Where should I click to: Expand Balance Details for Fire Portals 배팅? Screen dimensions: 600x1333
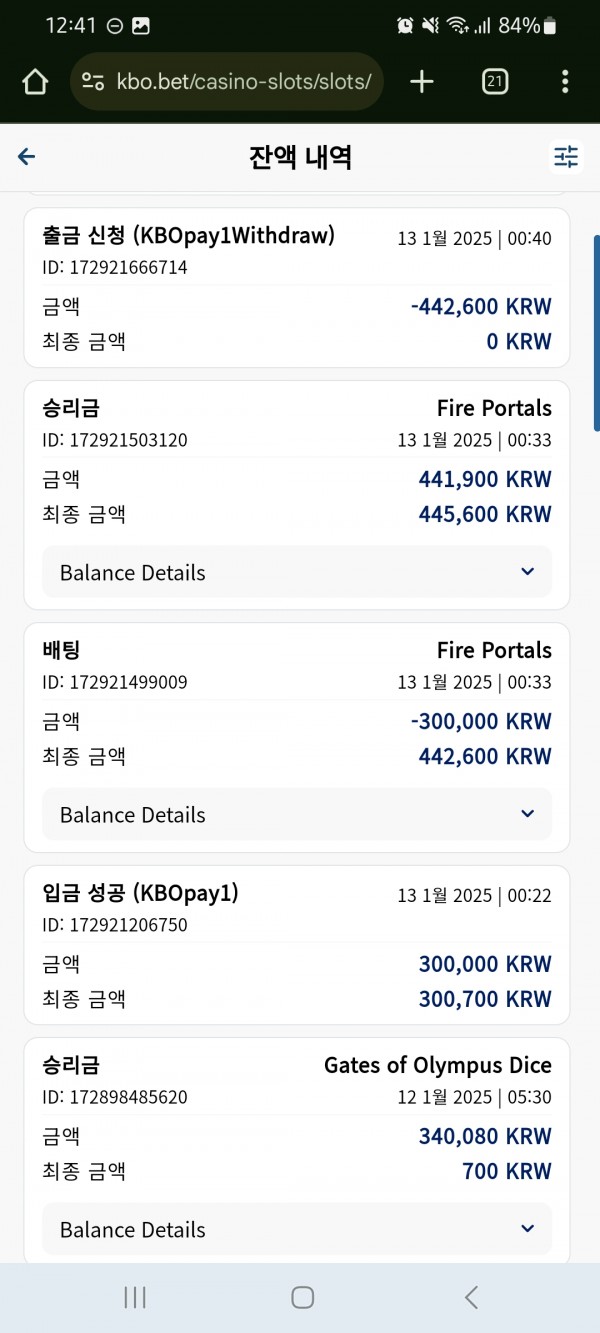297,814
